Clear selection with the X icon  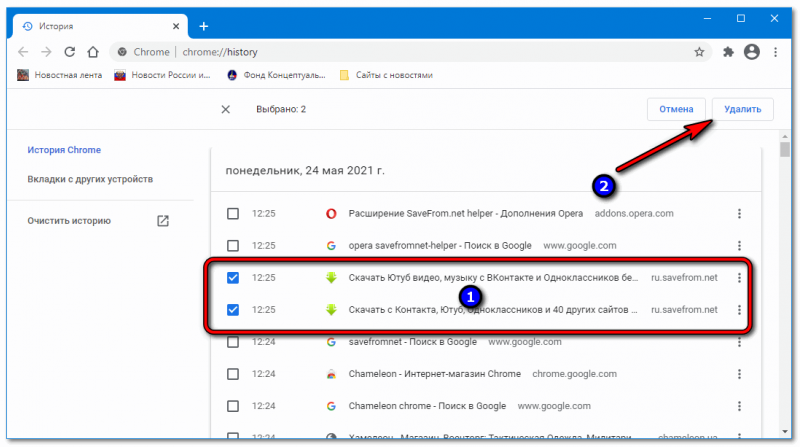click(225, 109)
